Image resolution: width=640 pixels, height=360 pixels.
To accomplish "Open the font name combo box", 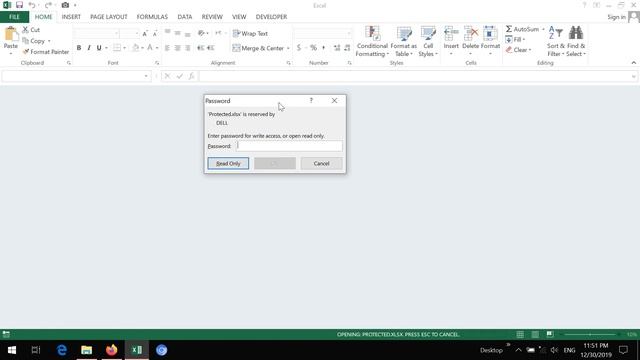I will [97, 33].
